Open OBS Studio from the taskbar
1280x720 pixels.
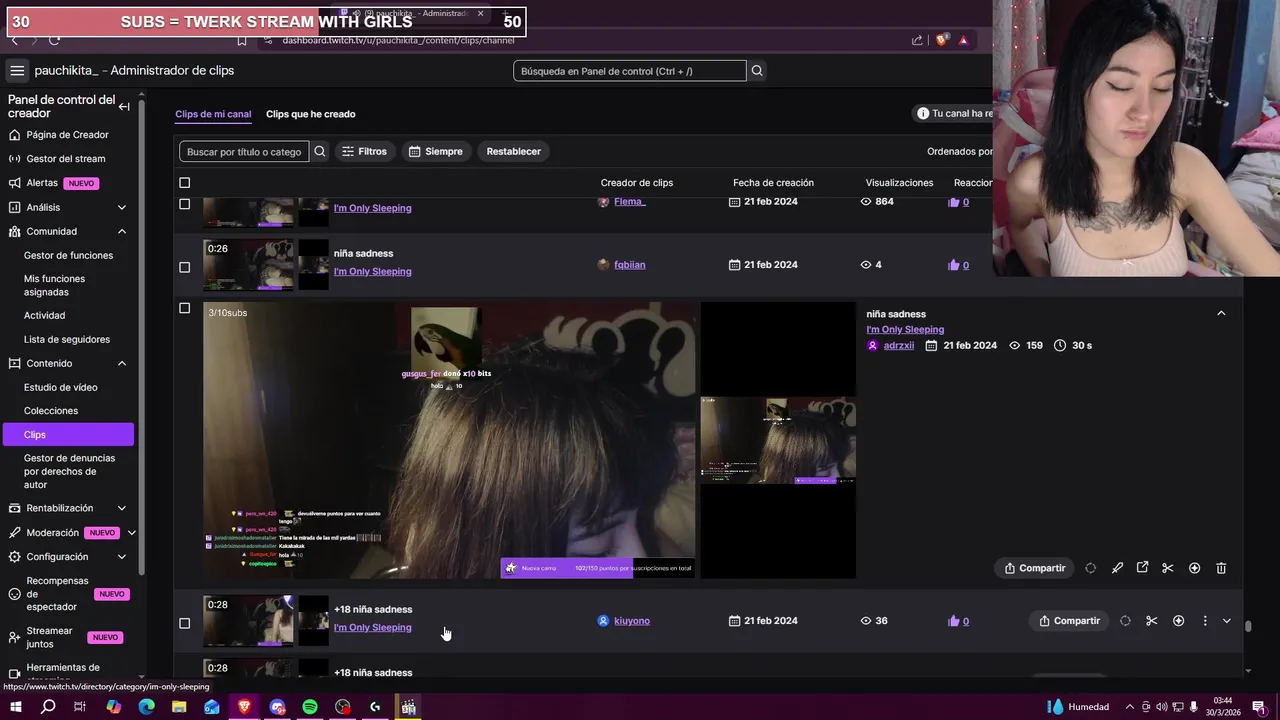pos(343,707)
